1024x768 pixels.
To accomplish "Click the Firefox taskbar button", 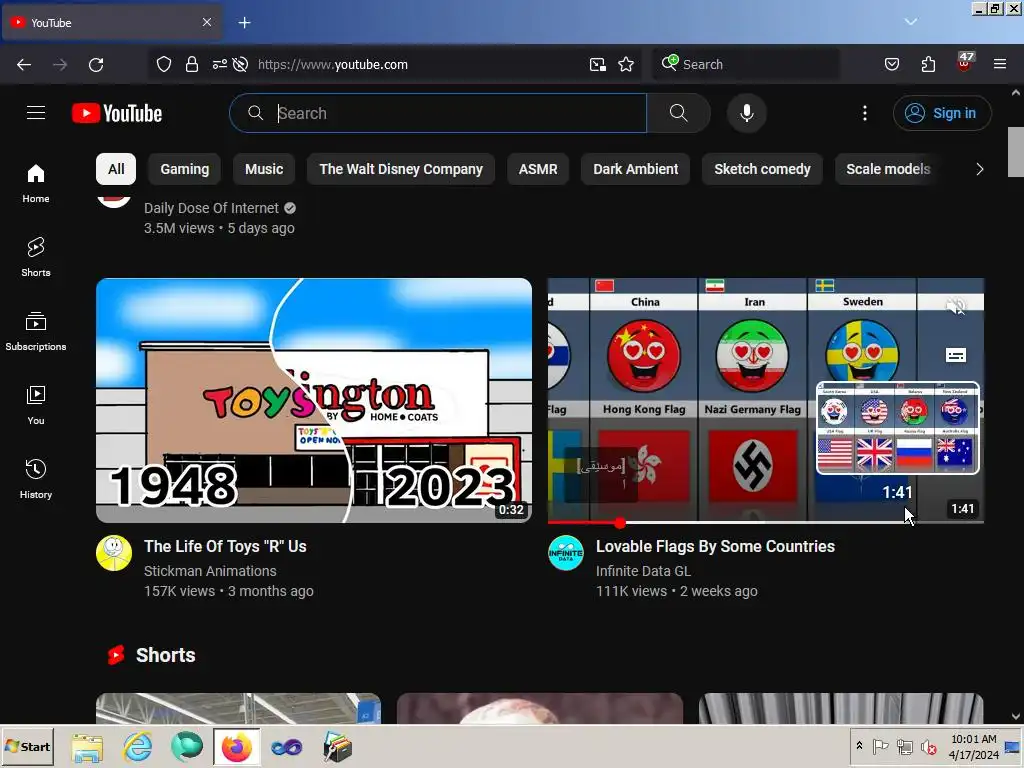I will (237, 746).
